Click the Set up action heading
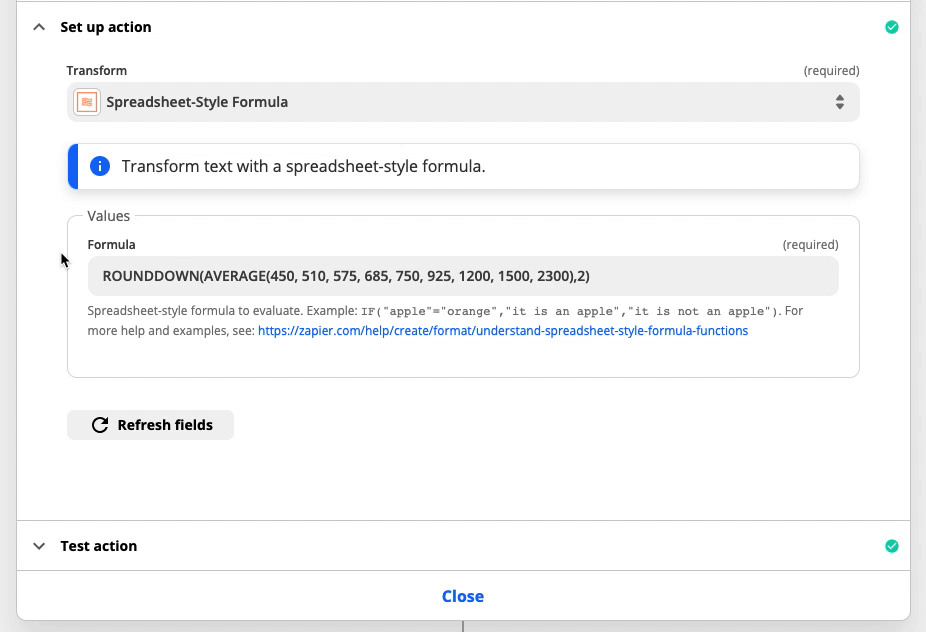 [x=106, y=27]
